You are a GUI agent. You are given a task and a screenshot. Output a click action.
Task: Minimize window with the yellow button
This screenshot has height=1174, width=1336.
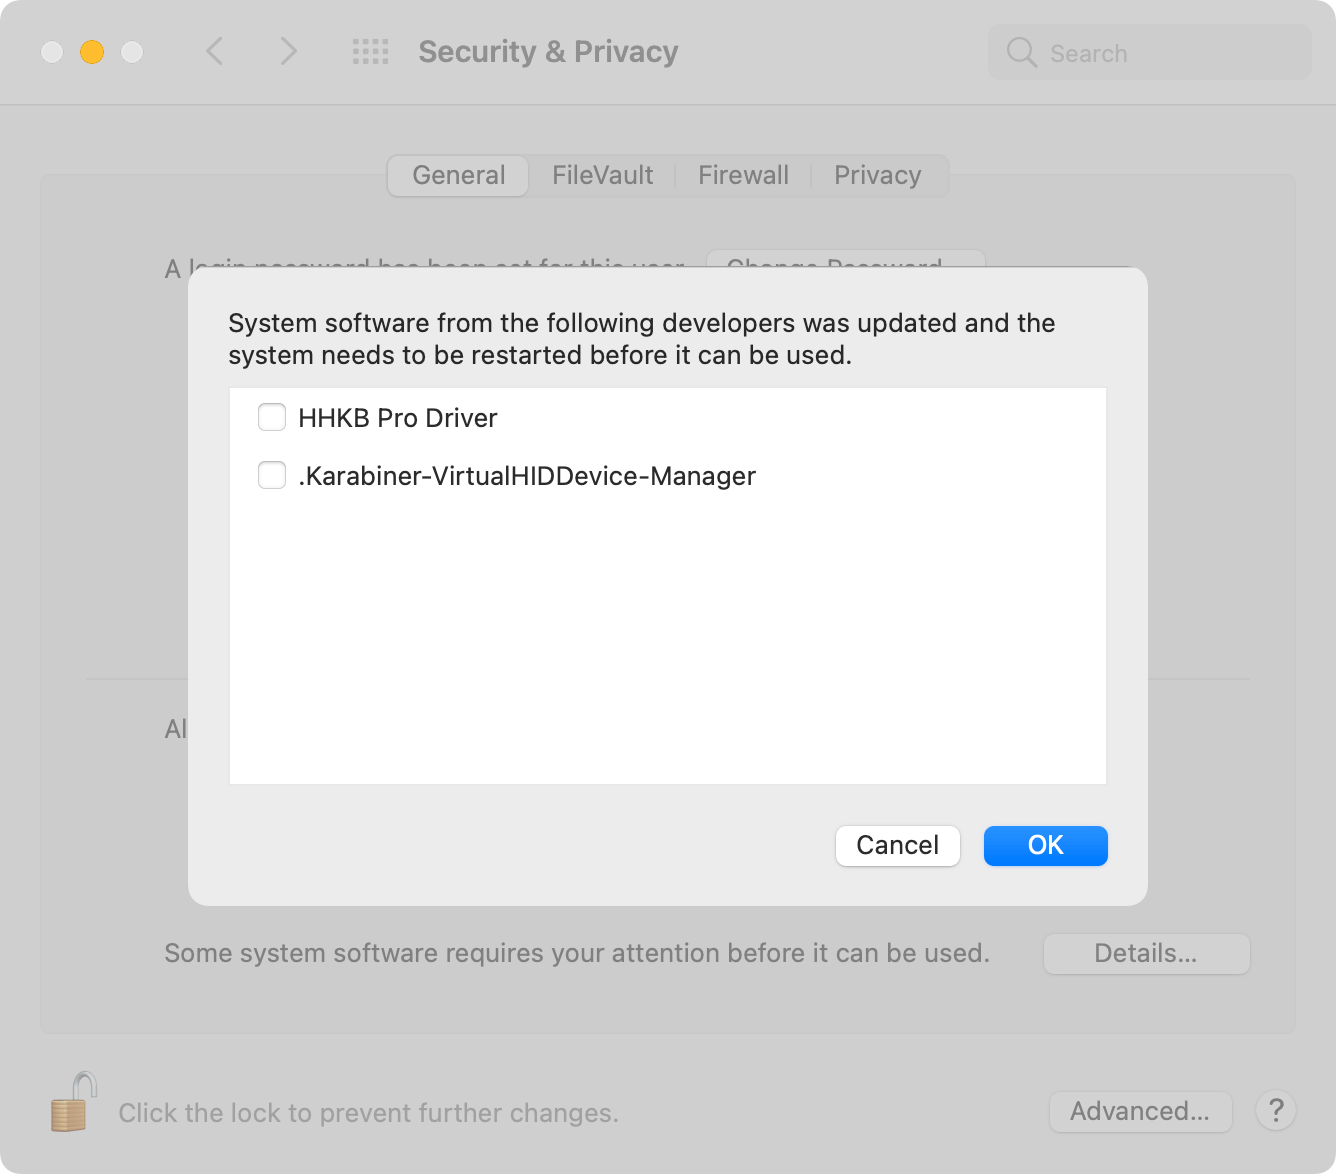(92, 52)
